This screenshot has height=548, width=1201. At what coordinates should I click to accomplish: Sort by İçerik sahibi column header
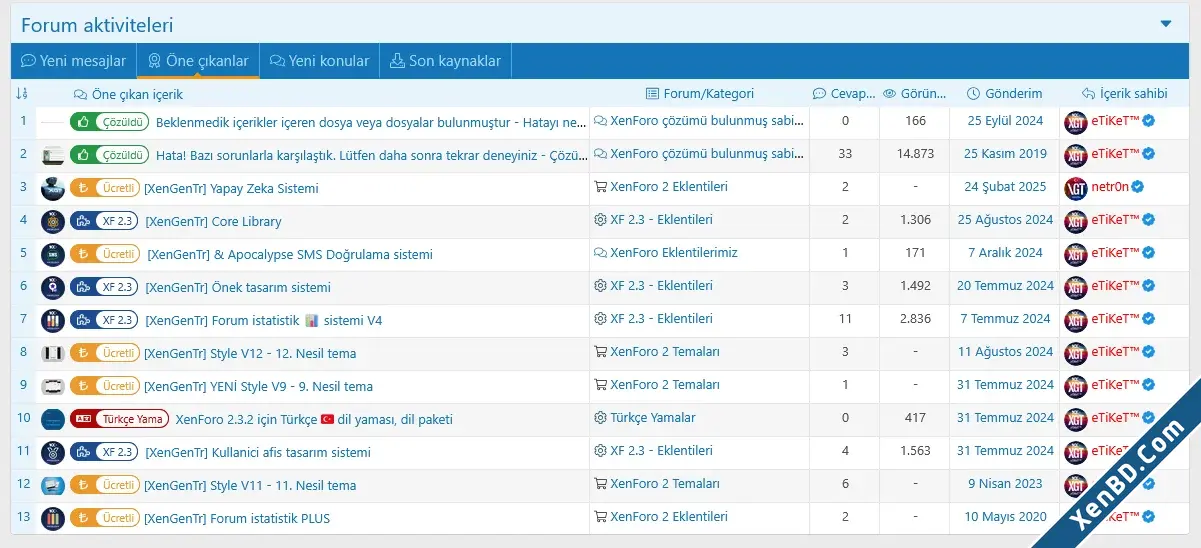click(x=1124, y=94)
